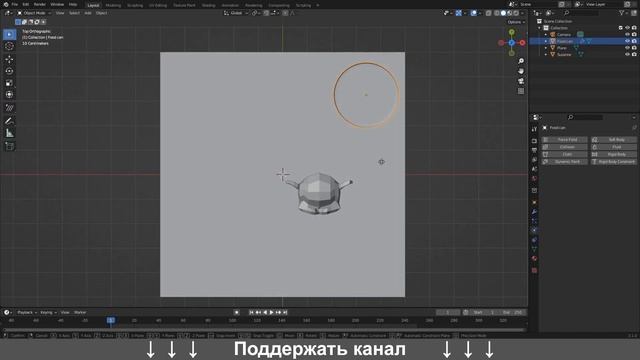
Task: Open the Texture properties tab
Action: click(534, 270)
